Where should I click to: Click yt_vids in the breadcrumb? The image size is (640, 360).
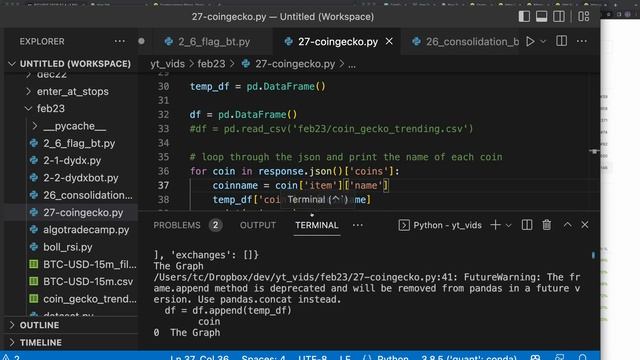pos(167,64)
